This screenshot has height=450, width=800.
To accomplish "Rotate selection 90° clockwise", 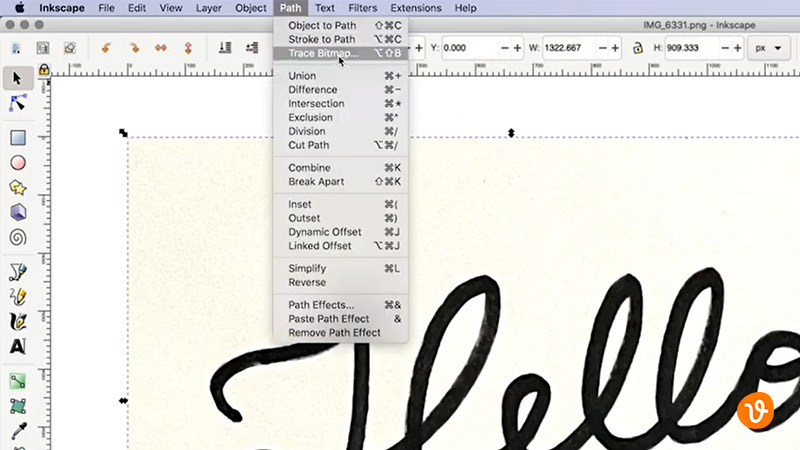I will click(x=134, y=48).
